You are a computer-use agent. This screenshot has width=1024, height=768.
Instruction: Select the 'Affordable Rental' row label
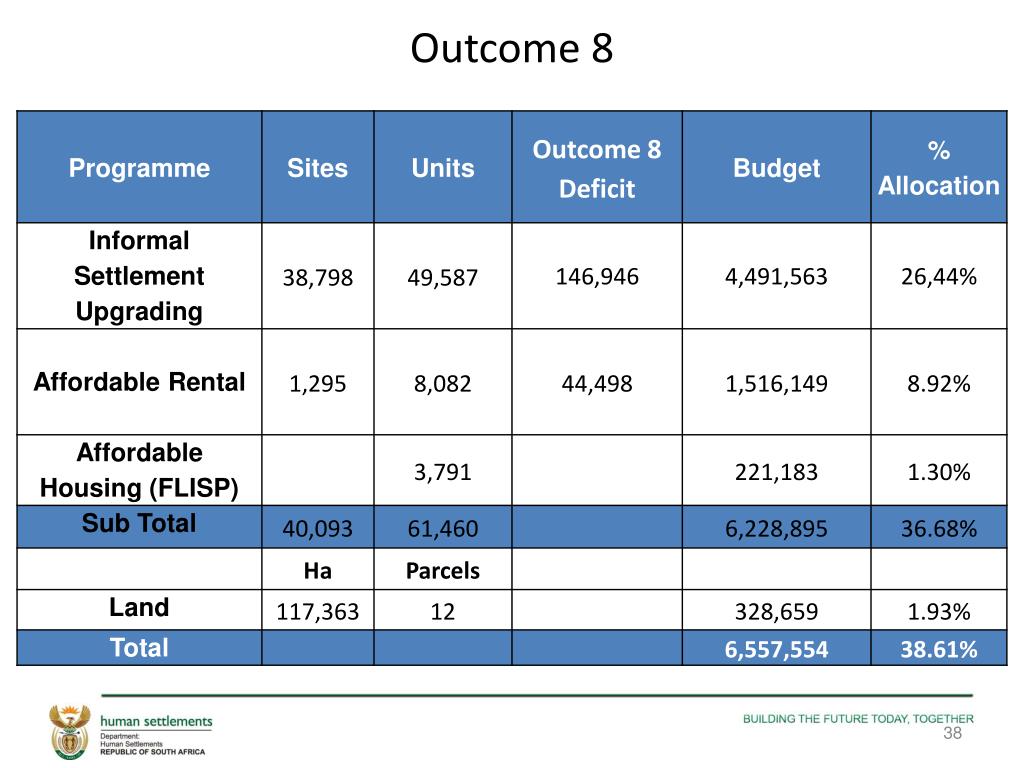pos(139,382)
